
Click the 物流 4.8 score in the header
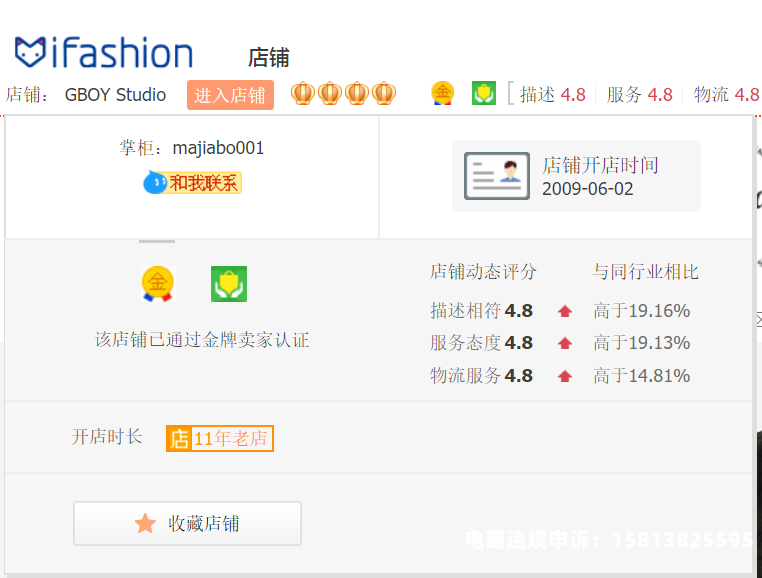coord(727,95)
